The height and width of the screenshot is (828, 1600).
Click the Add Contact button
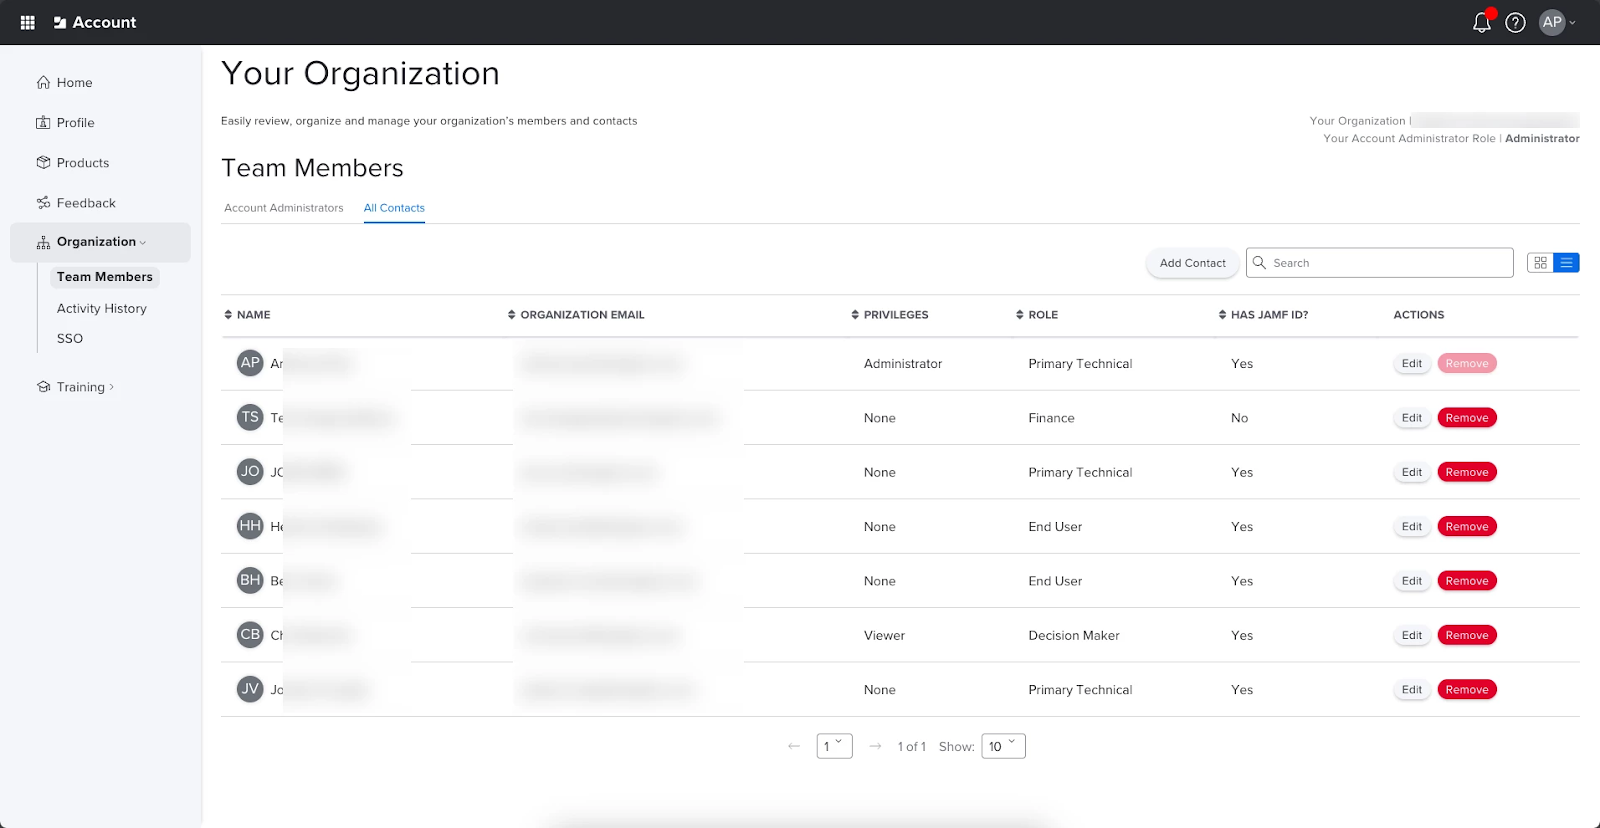(1192, 263)
